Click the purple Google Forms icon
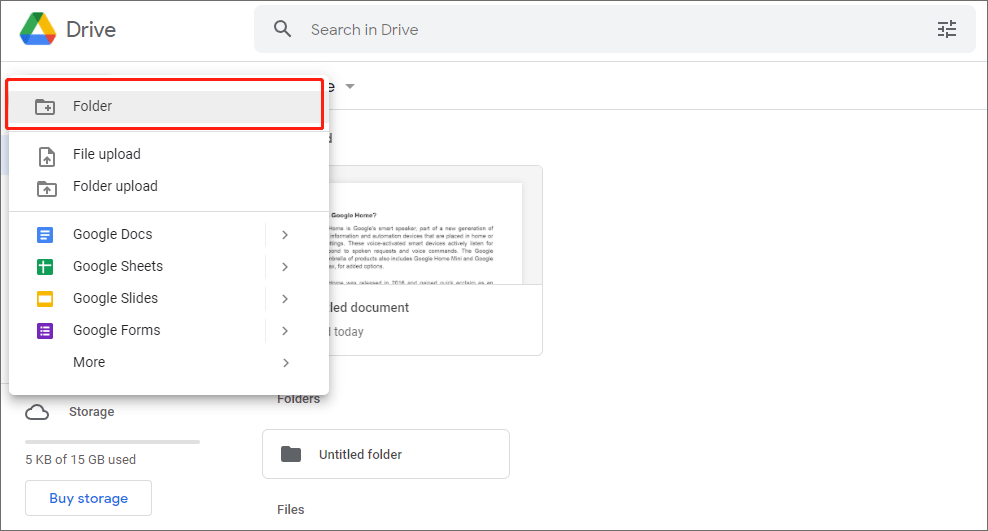The width and height of the screenshot is (988, 531). pyautogui.click(x=45, y=331)
